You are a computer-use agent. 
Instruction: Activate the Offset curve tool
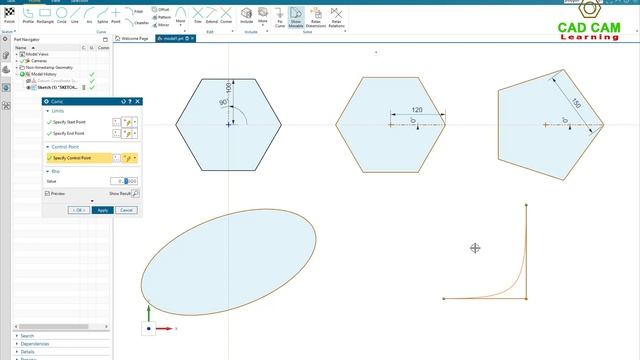(160, 9)
